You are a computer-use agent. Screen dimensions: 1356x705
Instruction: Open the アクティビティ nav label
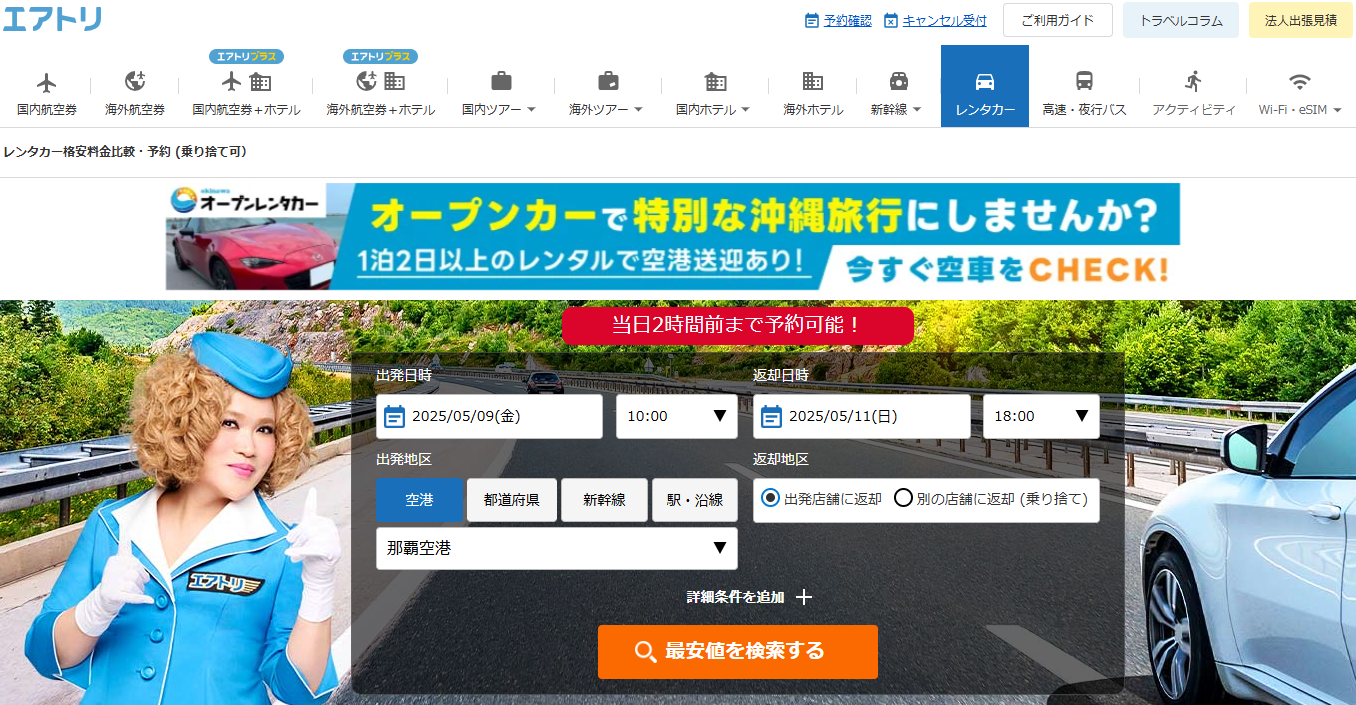[1194, 110]
